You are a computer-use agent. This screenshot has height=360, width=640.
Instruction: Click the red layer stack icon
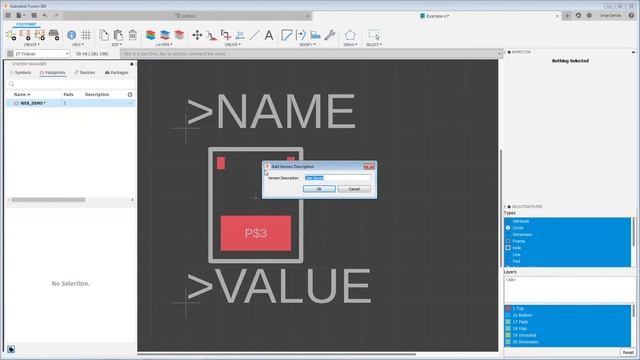click(x=179, y=35)
